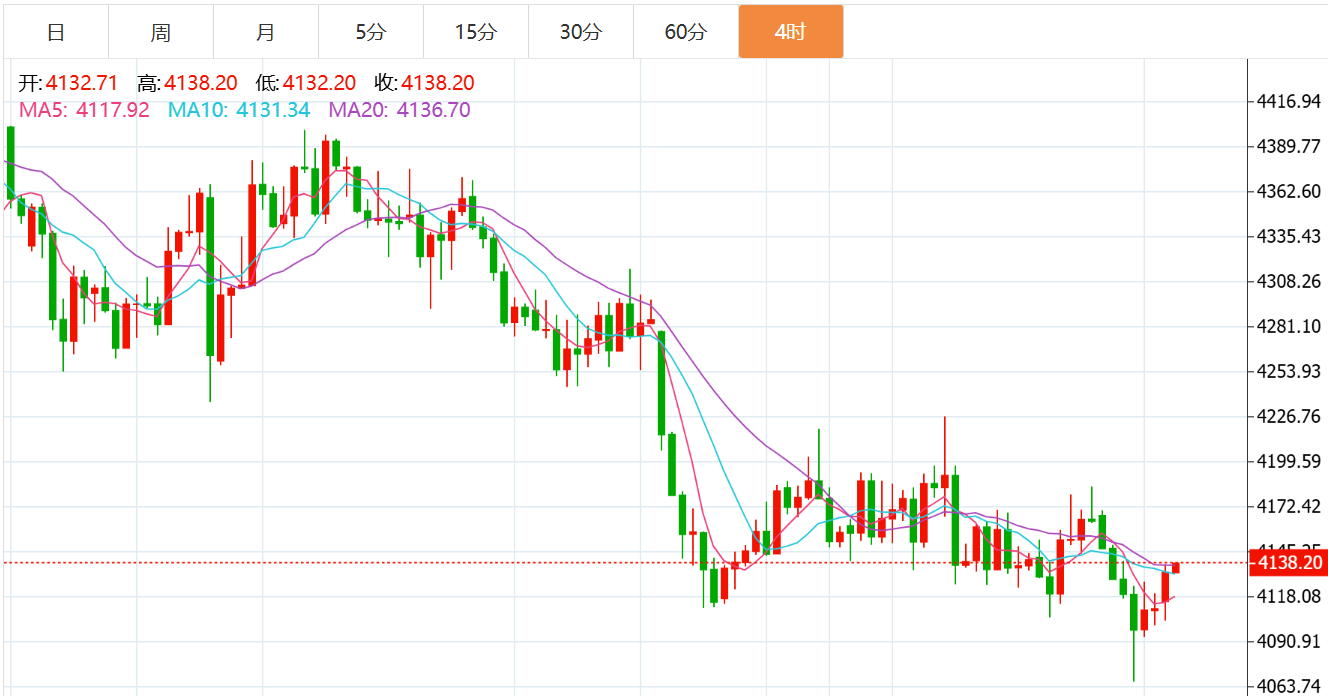Click the 4063.74 price axis label
Screen dimensions: 1328x696
(1290, 686)
